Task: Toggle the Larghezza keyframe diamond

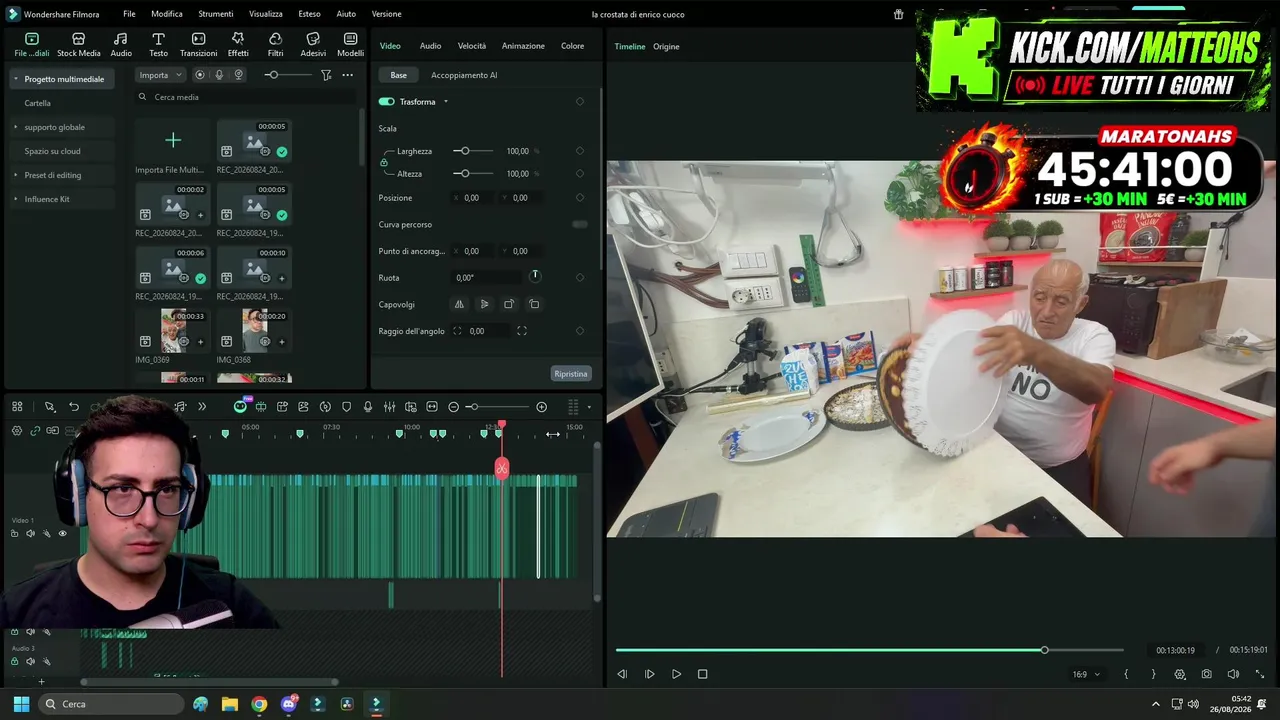Action: pyautogui.click(x=580, y=151)
